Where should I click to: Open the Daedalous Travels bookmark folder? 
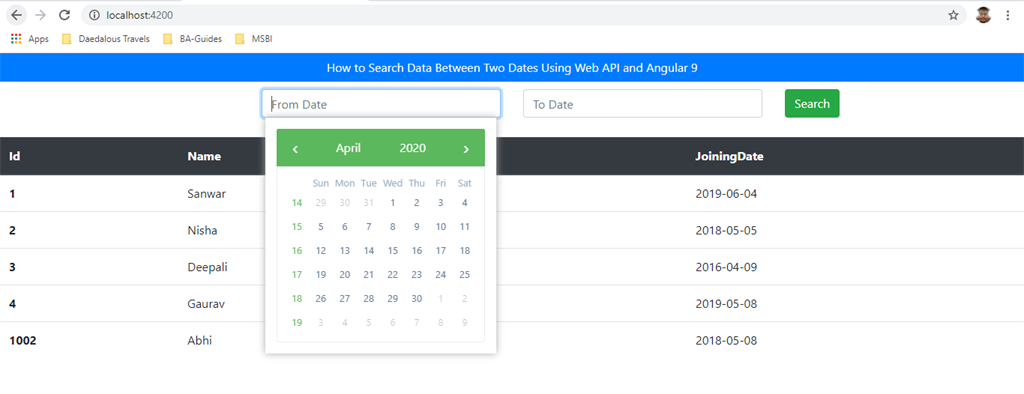[x=106, y=39]
